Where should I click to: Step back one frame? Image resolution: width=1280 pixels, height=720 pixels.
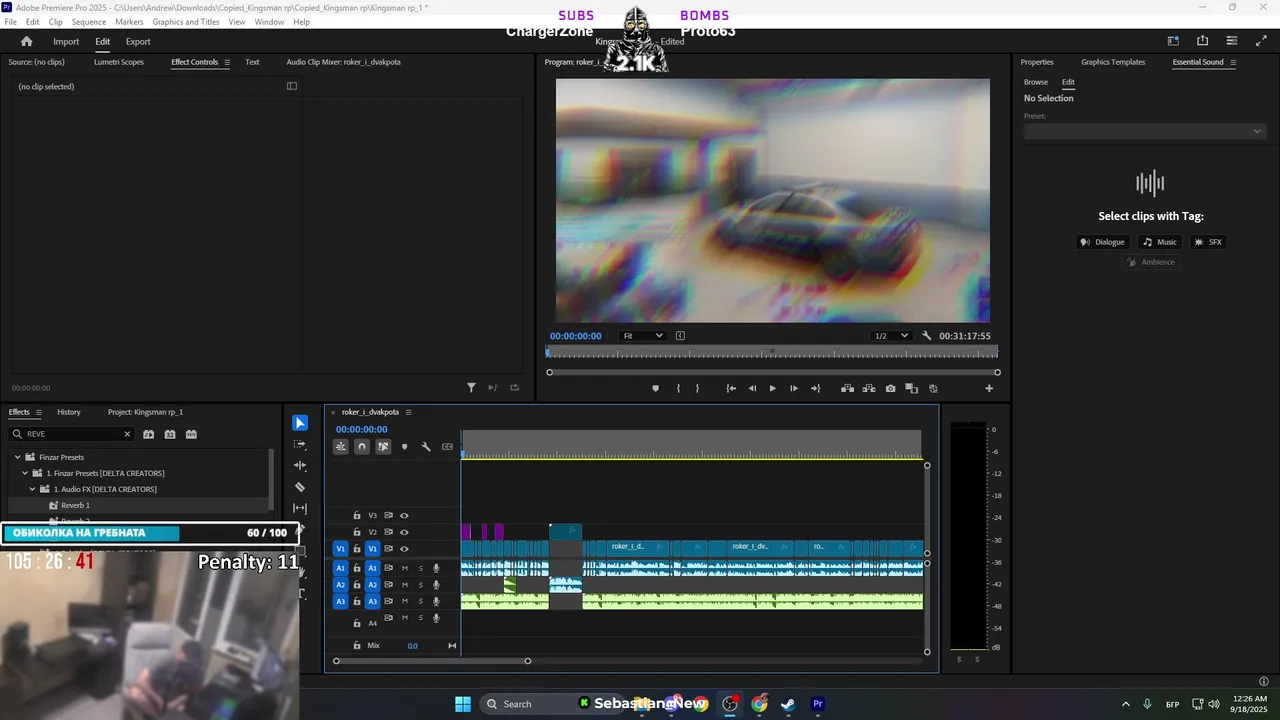pos(752,388)
